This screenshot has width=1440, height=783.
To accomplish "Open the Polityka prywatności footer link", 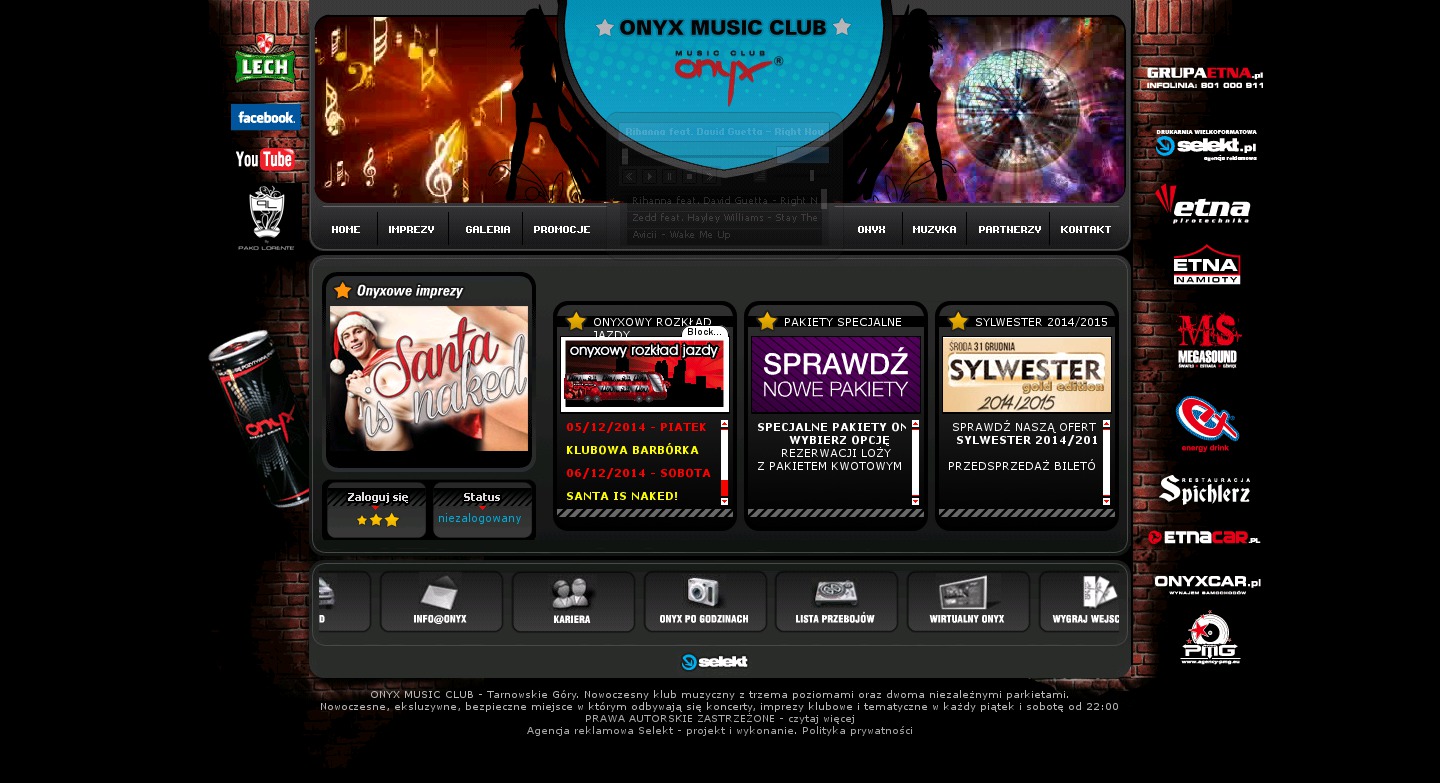I will point(857,731).
